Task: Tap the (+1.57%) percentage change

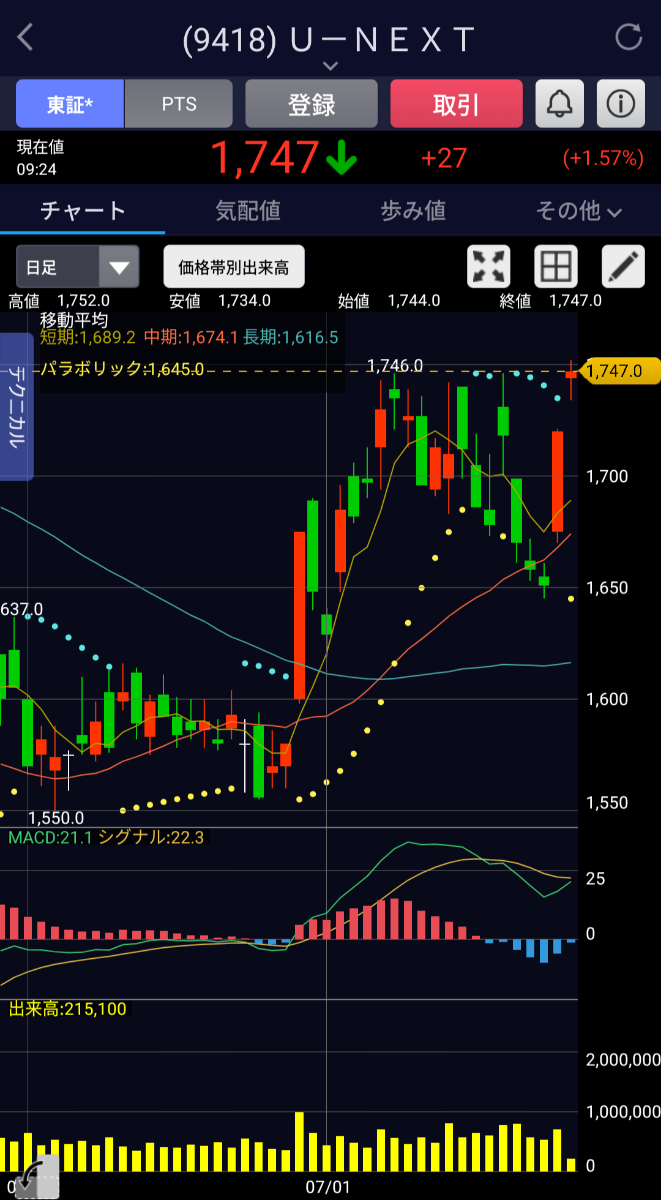Action: pyautogui.click(x=603, y=158)
